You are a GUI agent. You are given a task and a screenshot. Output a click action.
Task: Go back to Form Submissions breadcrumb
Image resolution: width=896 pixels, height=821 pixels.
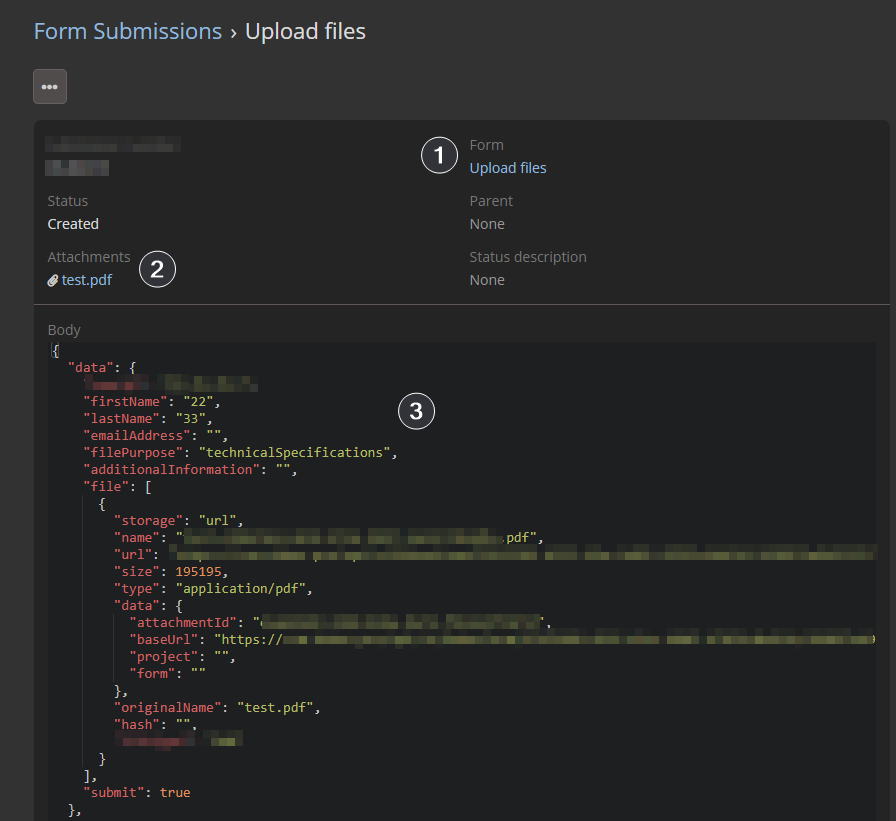[x=128, y=31]
